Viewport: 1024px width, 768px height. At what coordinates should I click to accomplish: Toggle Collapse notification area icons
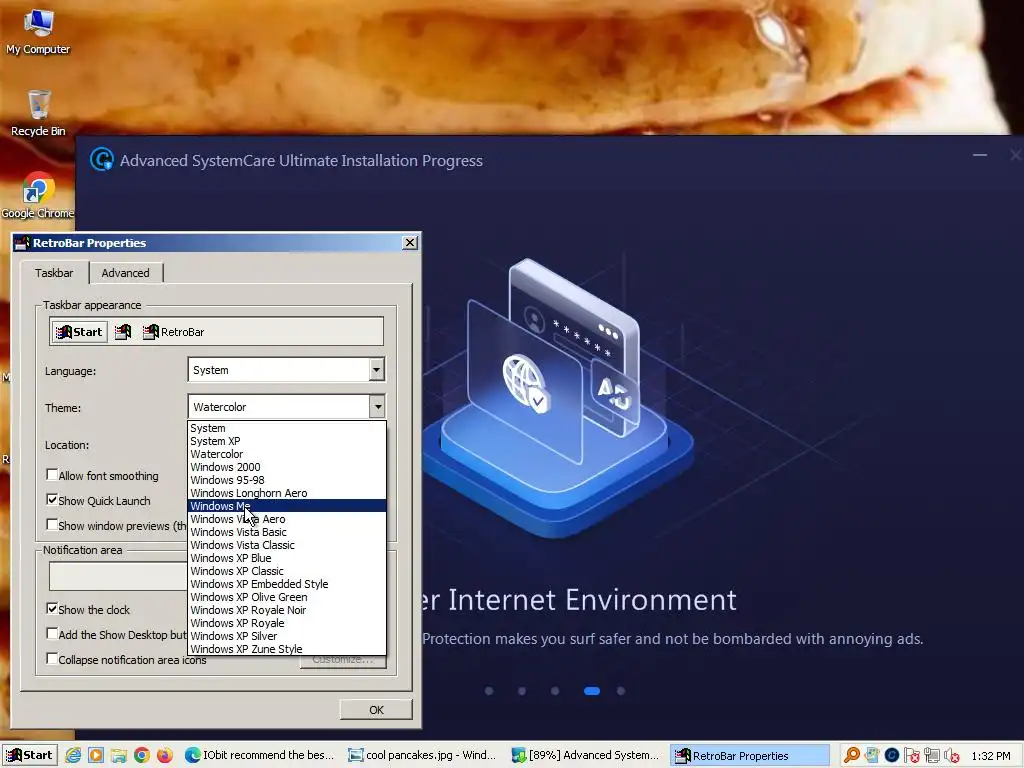52,658
